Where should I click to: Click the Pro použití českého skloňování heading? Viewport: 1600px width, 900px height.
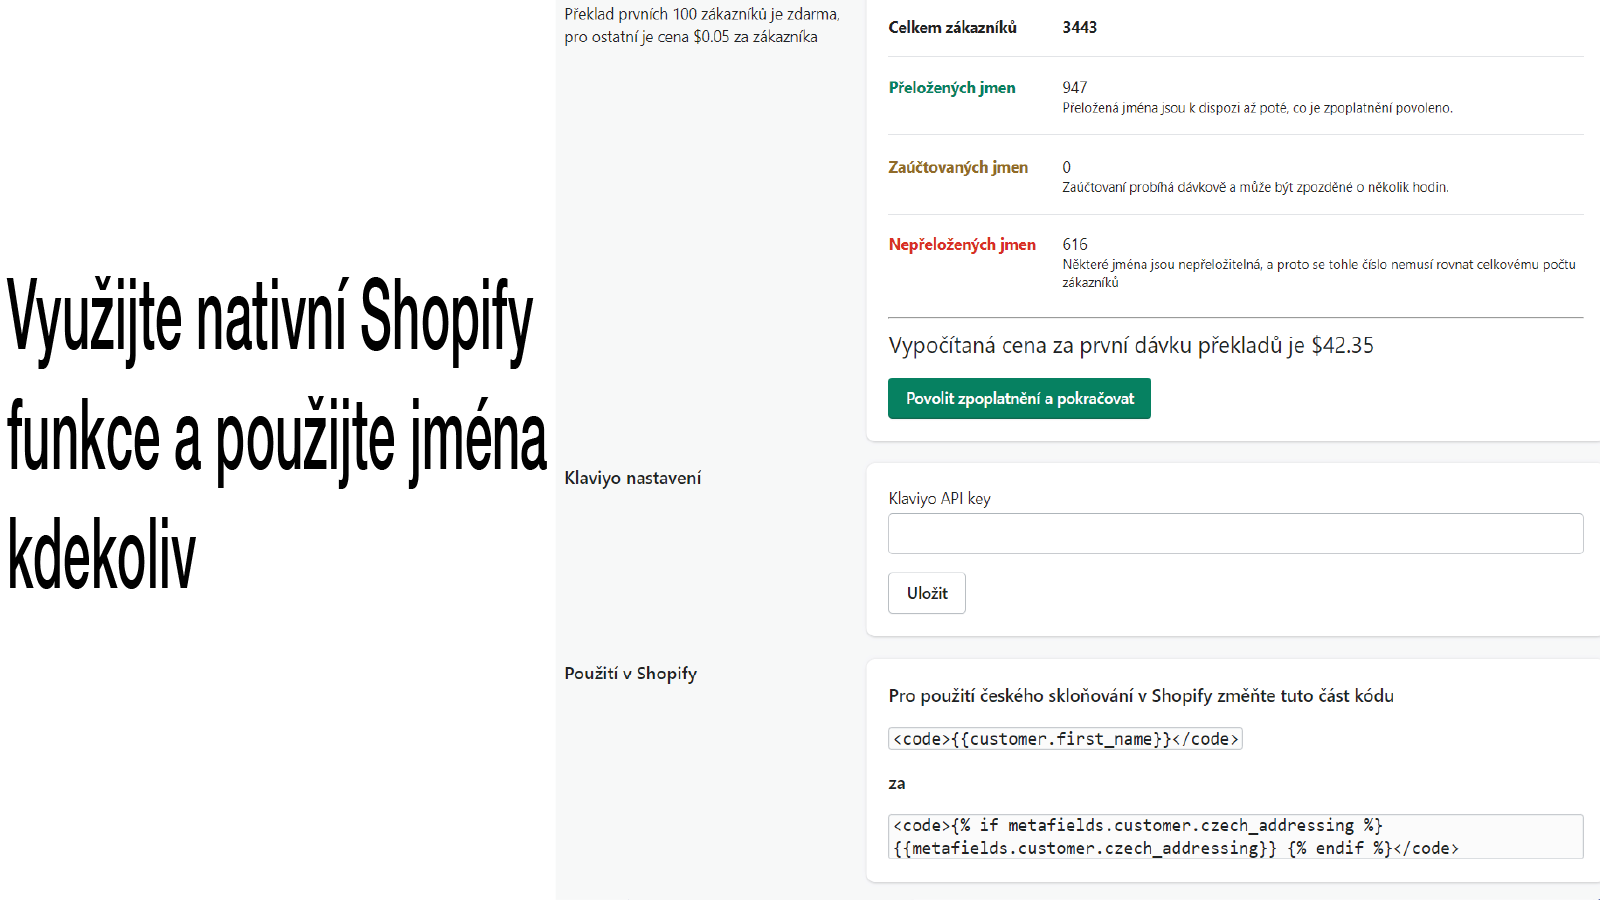(x=1140, y=696)
